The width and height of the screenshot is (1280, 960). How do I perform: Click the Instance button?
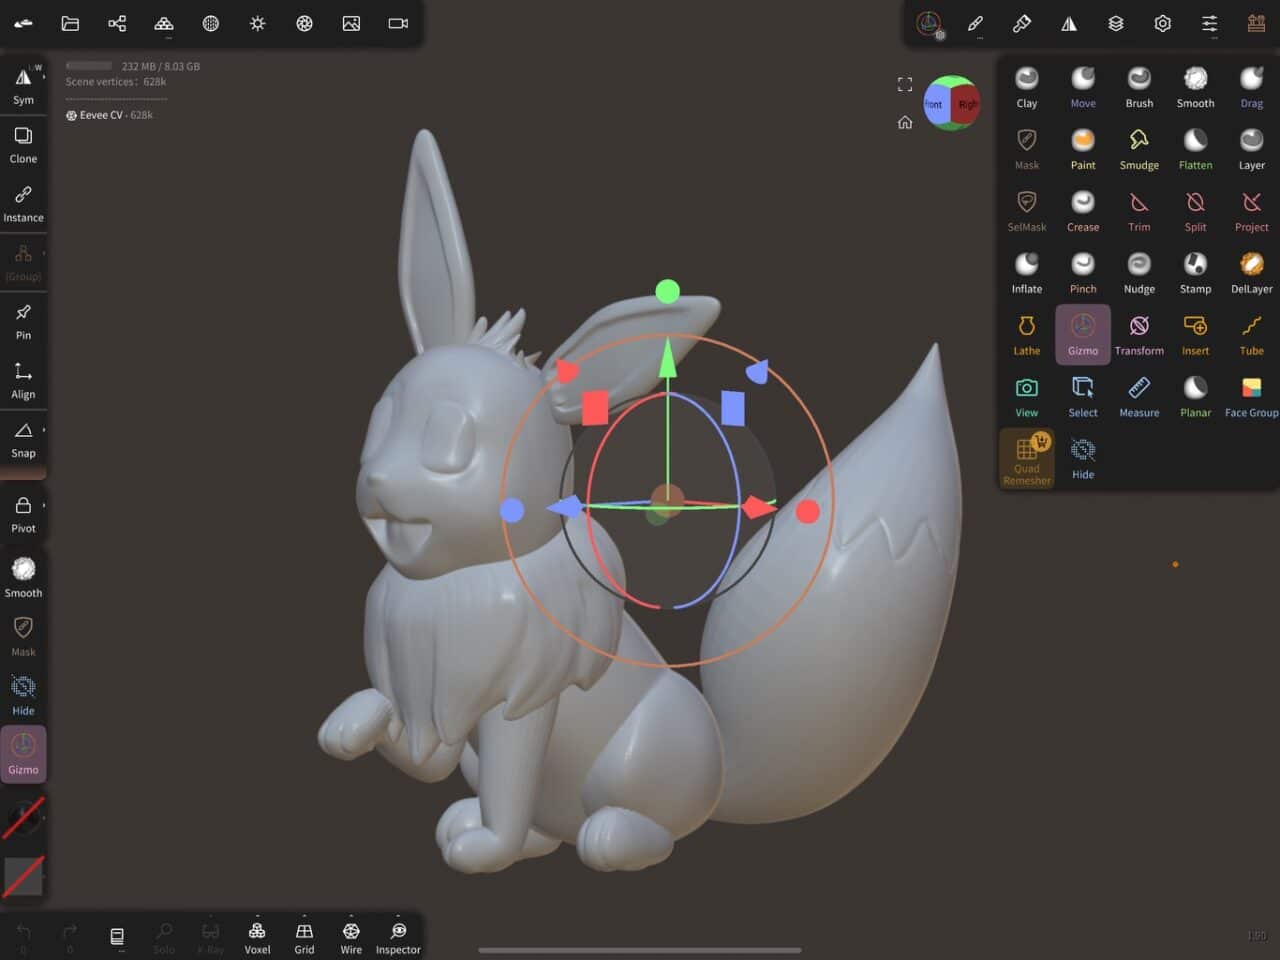point(23,203)
